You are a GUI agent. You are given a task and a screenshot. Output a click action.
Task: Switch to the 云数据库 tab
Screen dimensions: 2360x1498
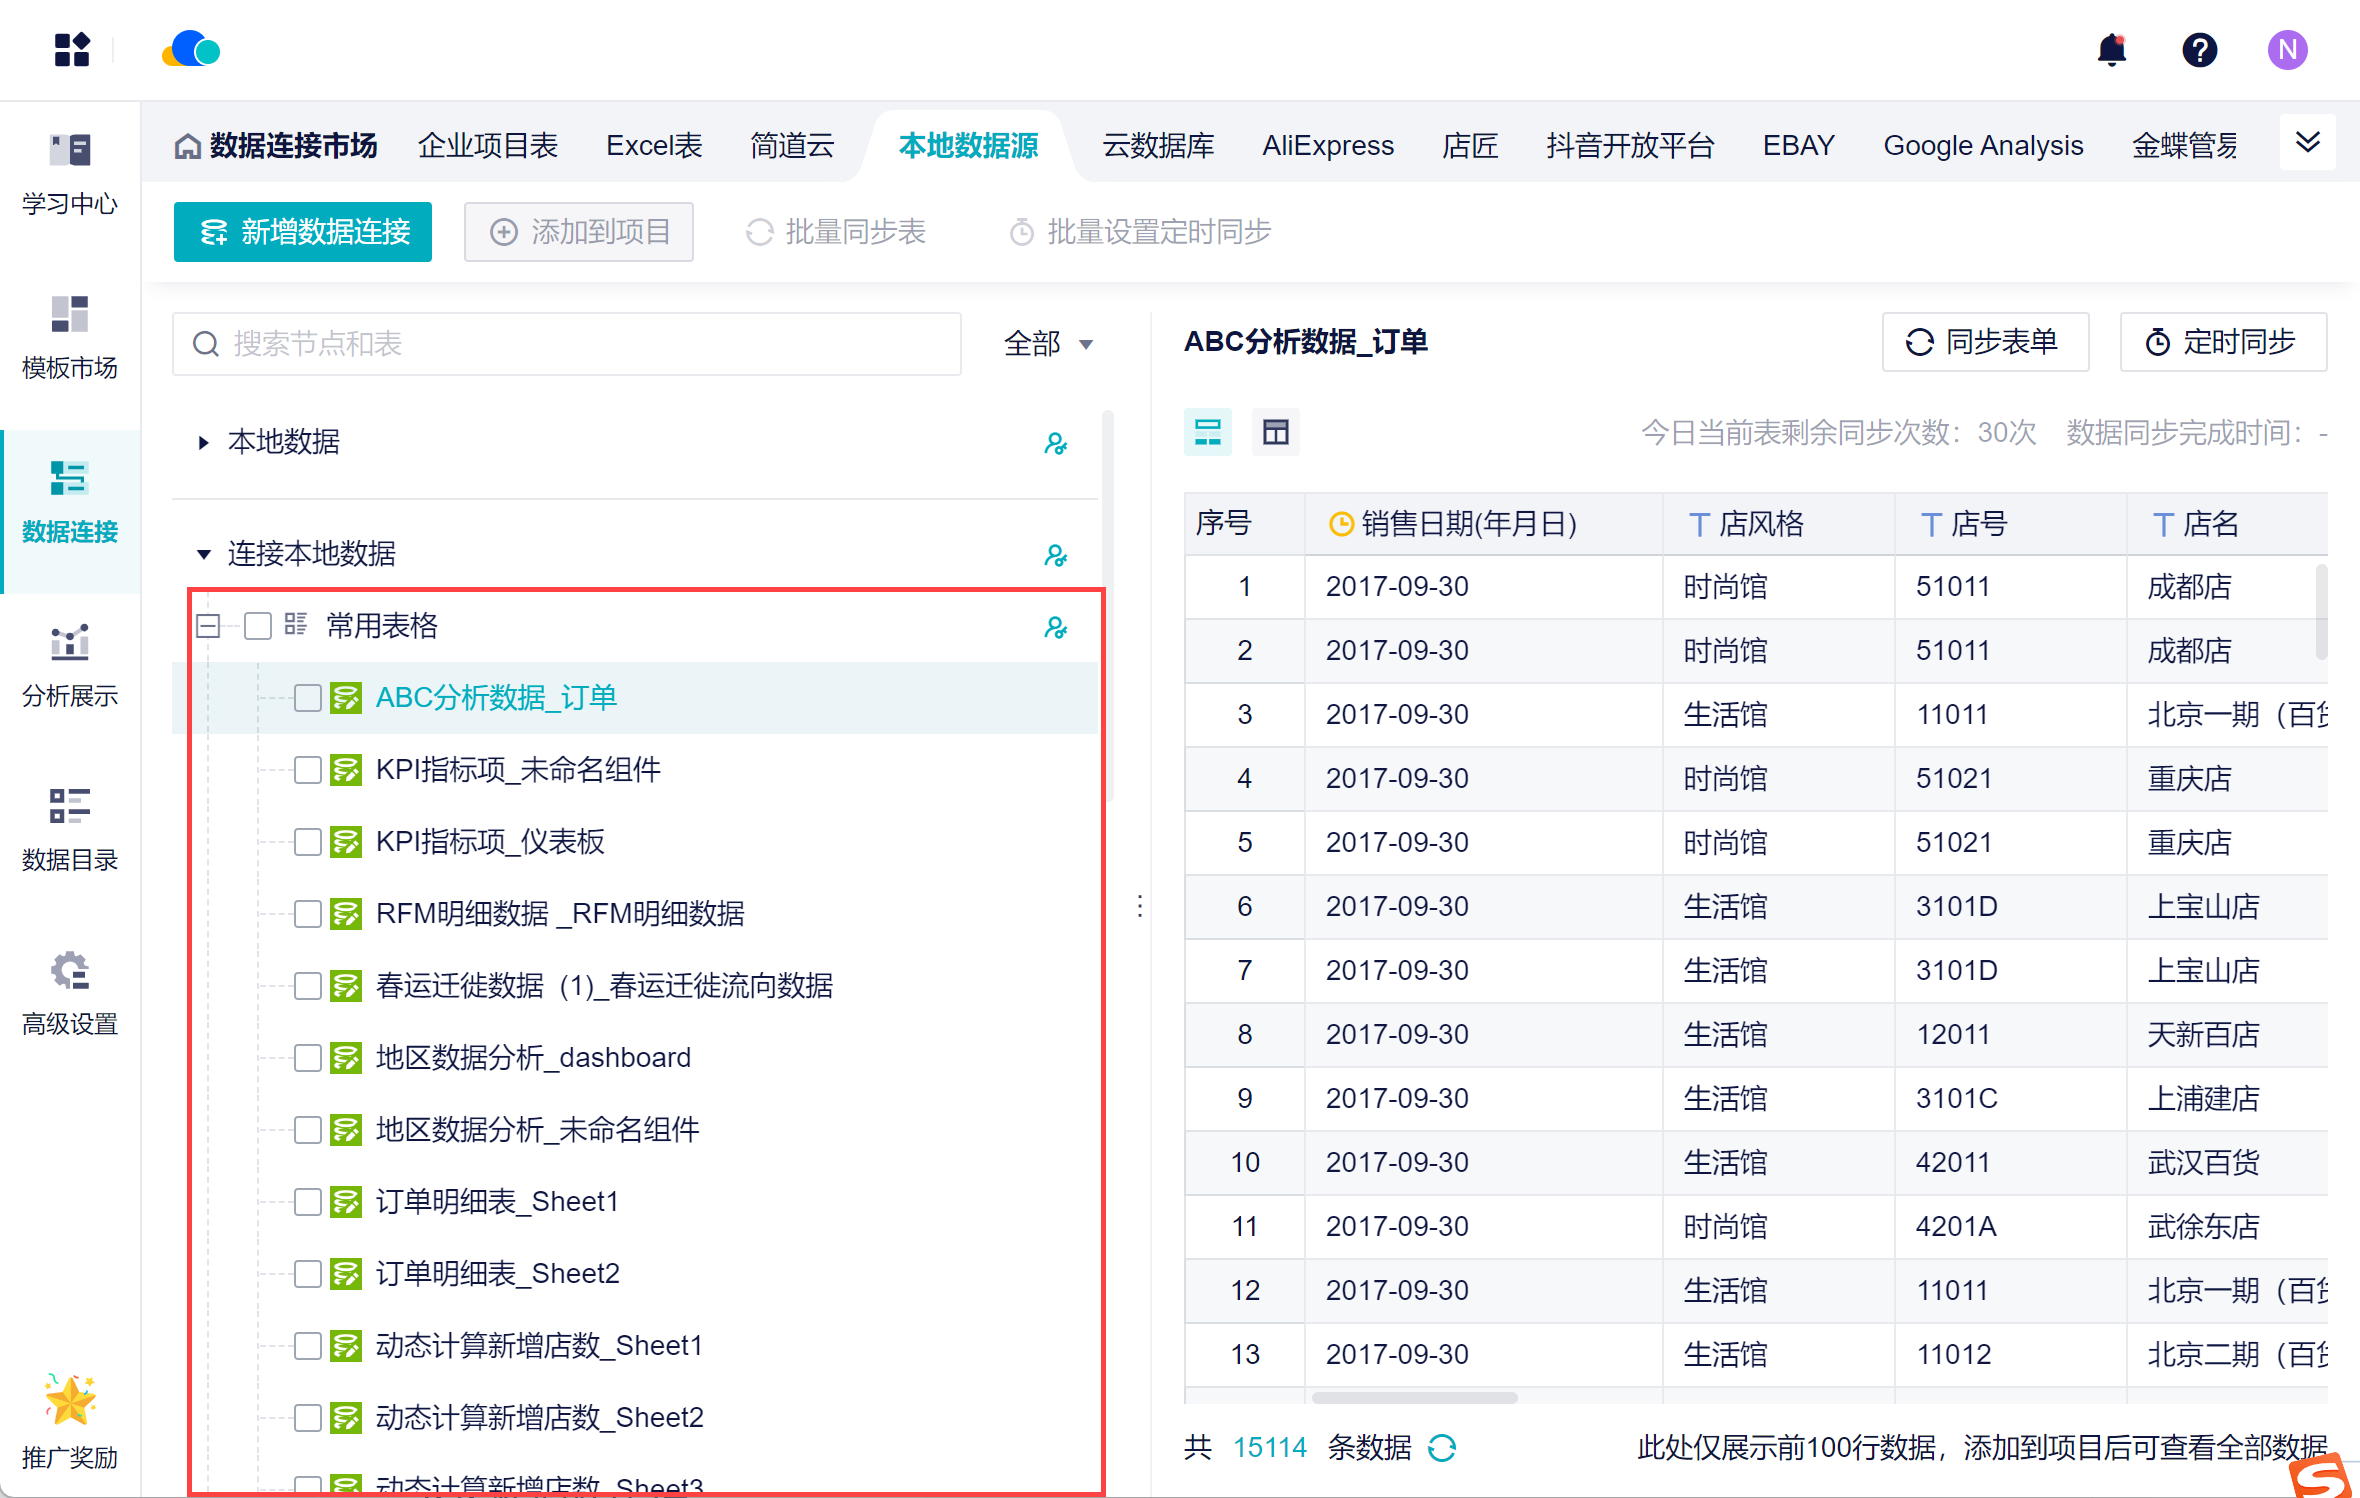click(x=1157, y=146)
